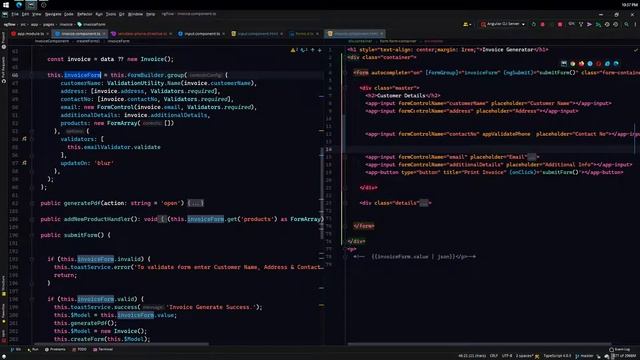640x360 pixels.
Task: Open Edge browser from the taskbar
Action: pos(19,5)
